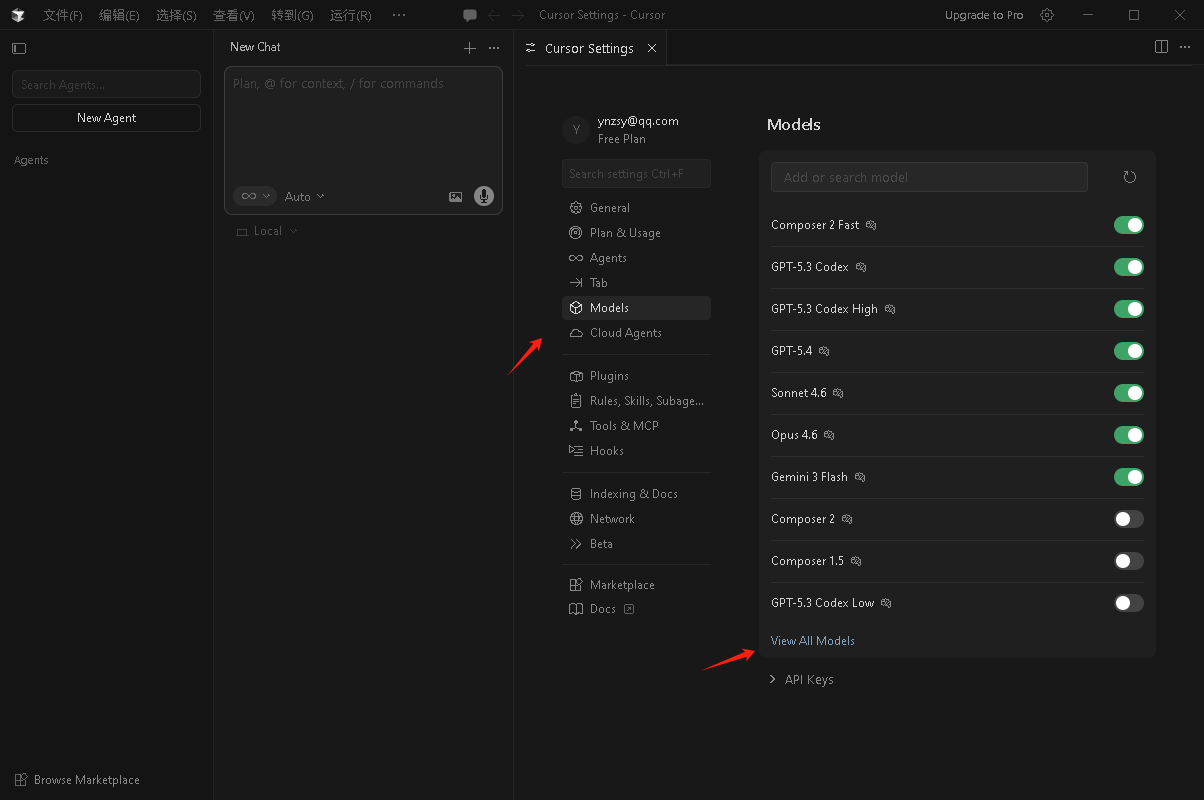
Task: Open the Auto model dropdown
Action: [304, 197]
